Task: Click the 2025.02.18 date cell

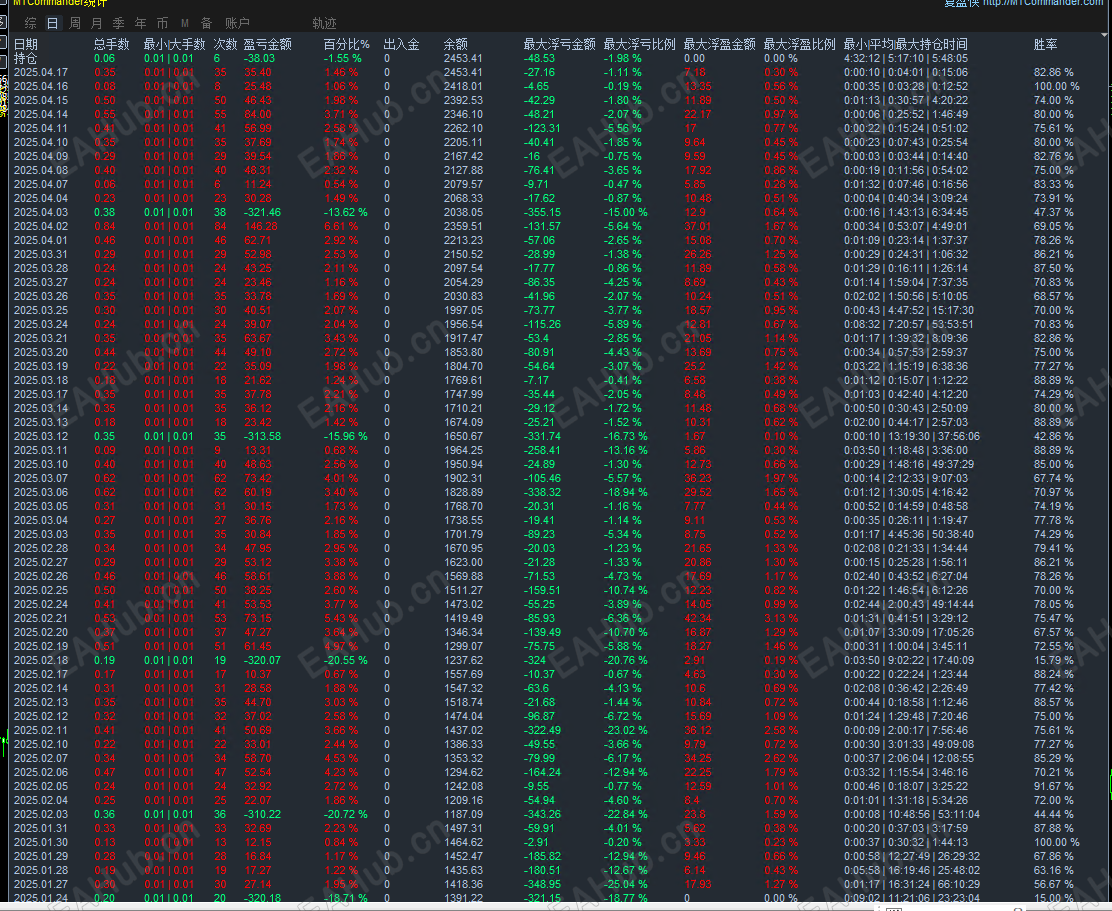Action: click(40, 660)
